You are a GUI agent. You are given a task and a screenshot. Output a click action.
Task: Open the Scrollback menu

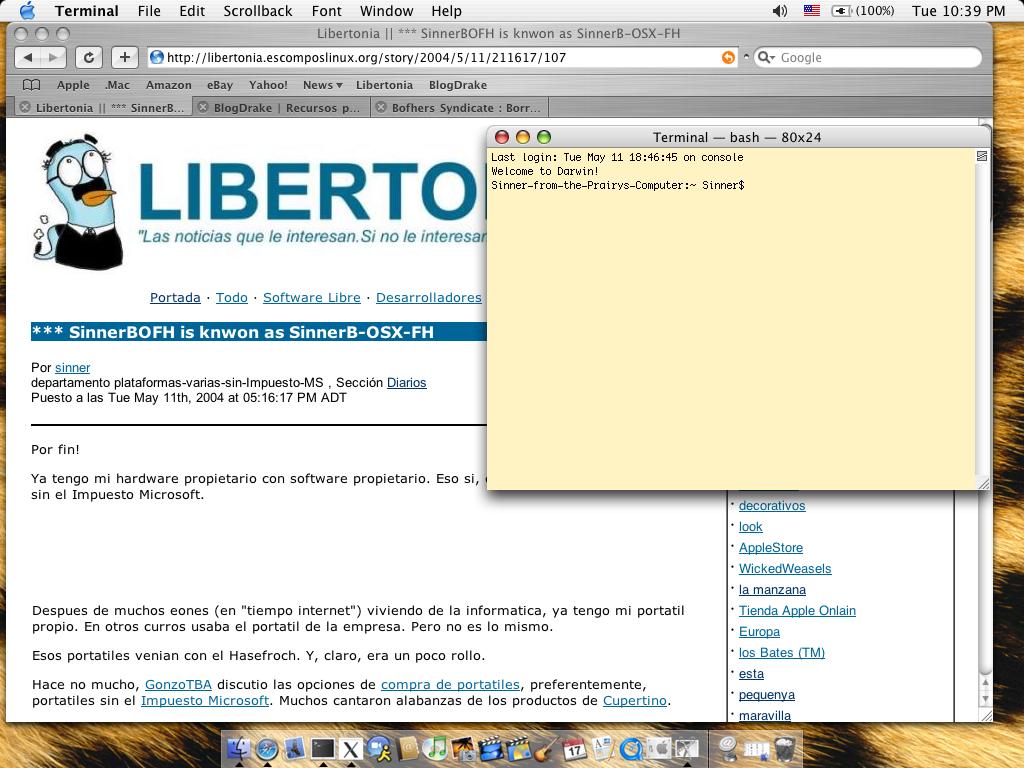(x=258, y=11)
